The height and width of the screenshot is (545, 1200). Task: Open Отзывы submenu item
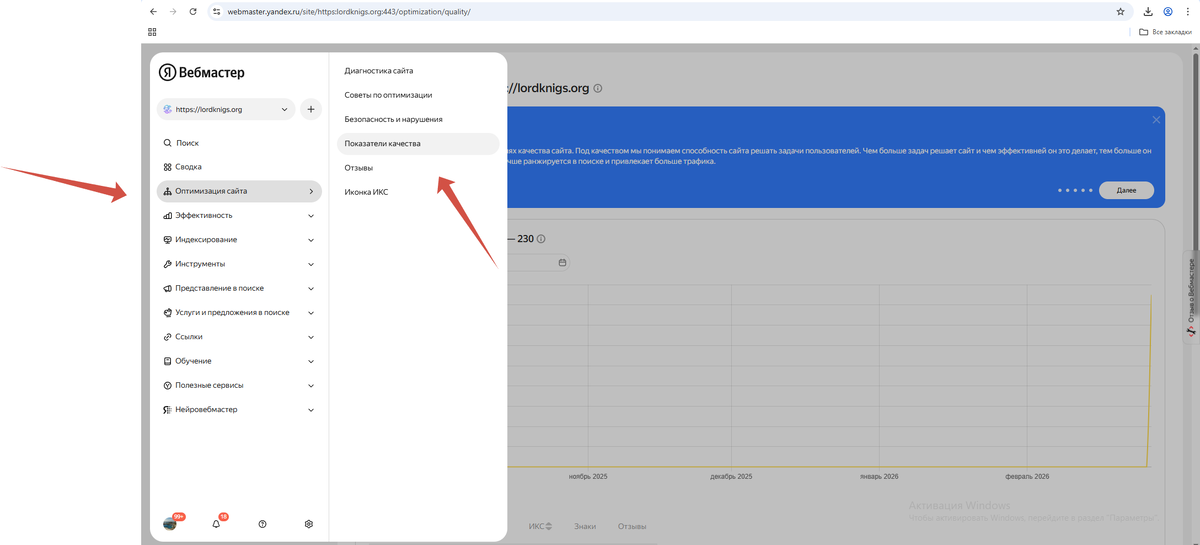[x=418, y=168]
